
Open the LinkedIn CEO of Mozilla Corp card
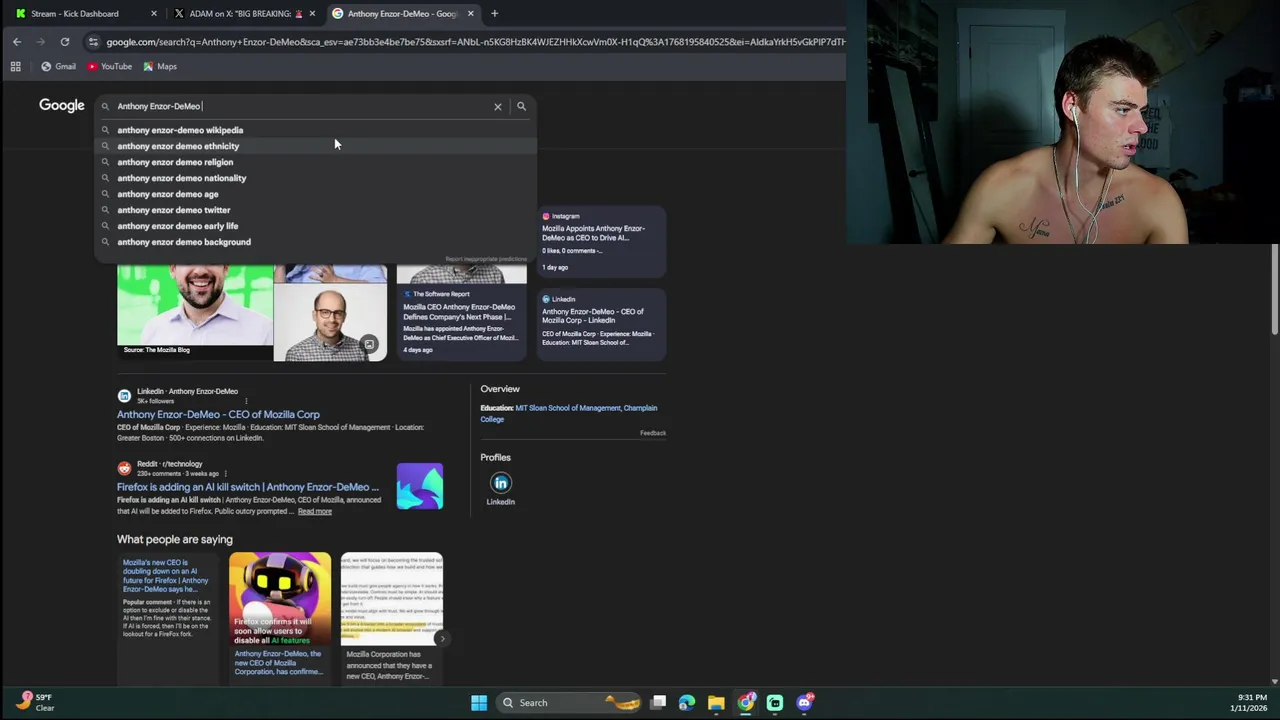click(x=601, y=324)
